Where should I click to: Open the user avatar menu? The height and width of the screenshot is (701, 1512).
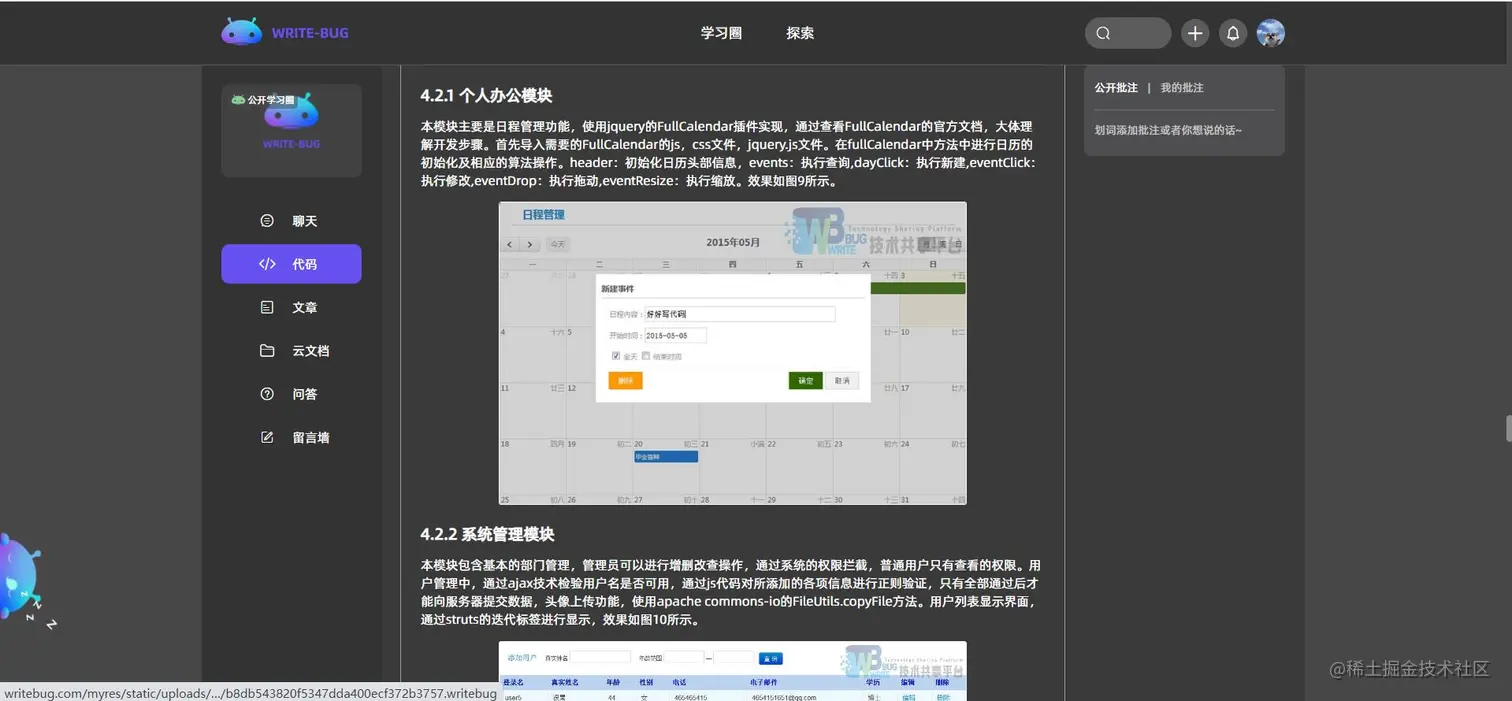(1271, 33)
